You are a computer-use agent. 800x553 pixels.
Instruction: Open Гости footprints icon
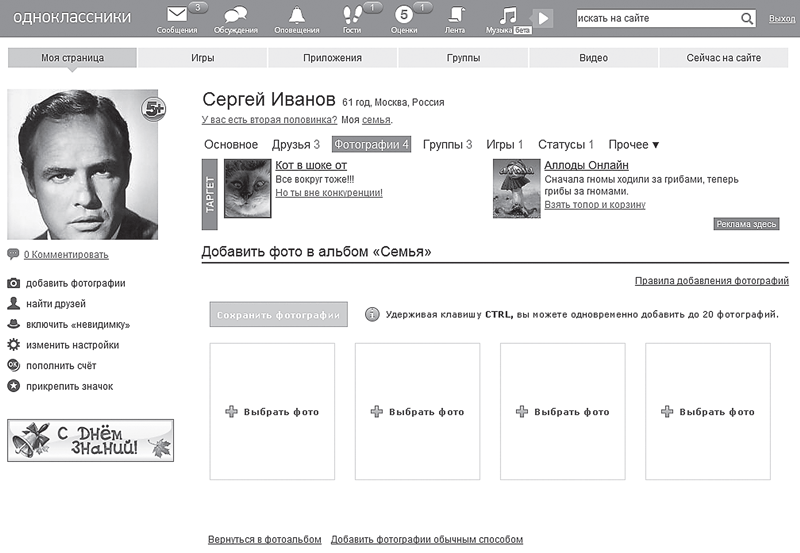coord(352,16)
